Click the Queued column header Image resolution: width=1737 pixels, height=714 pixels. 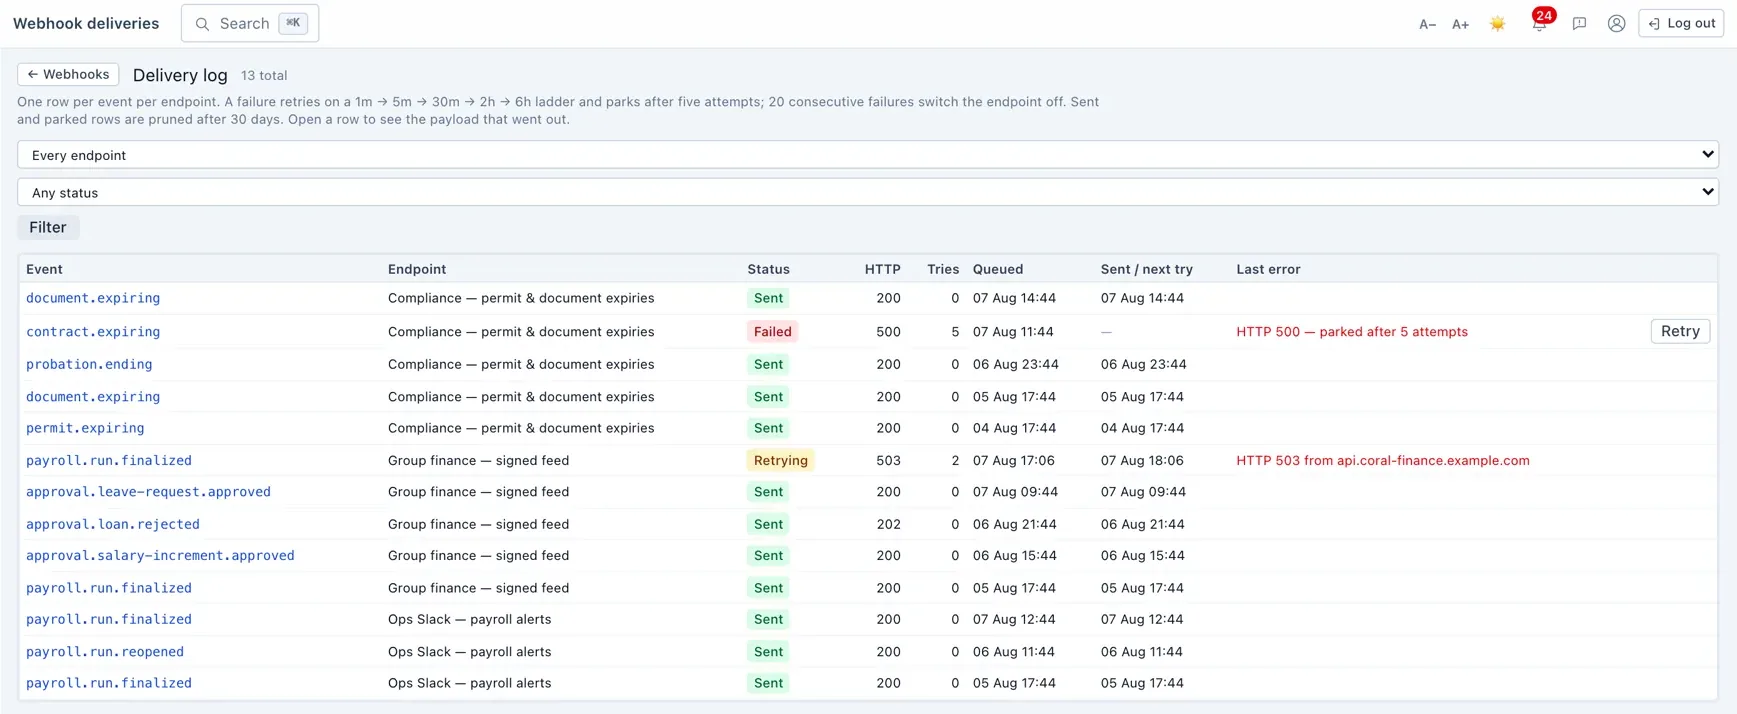(998, 269)
